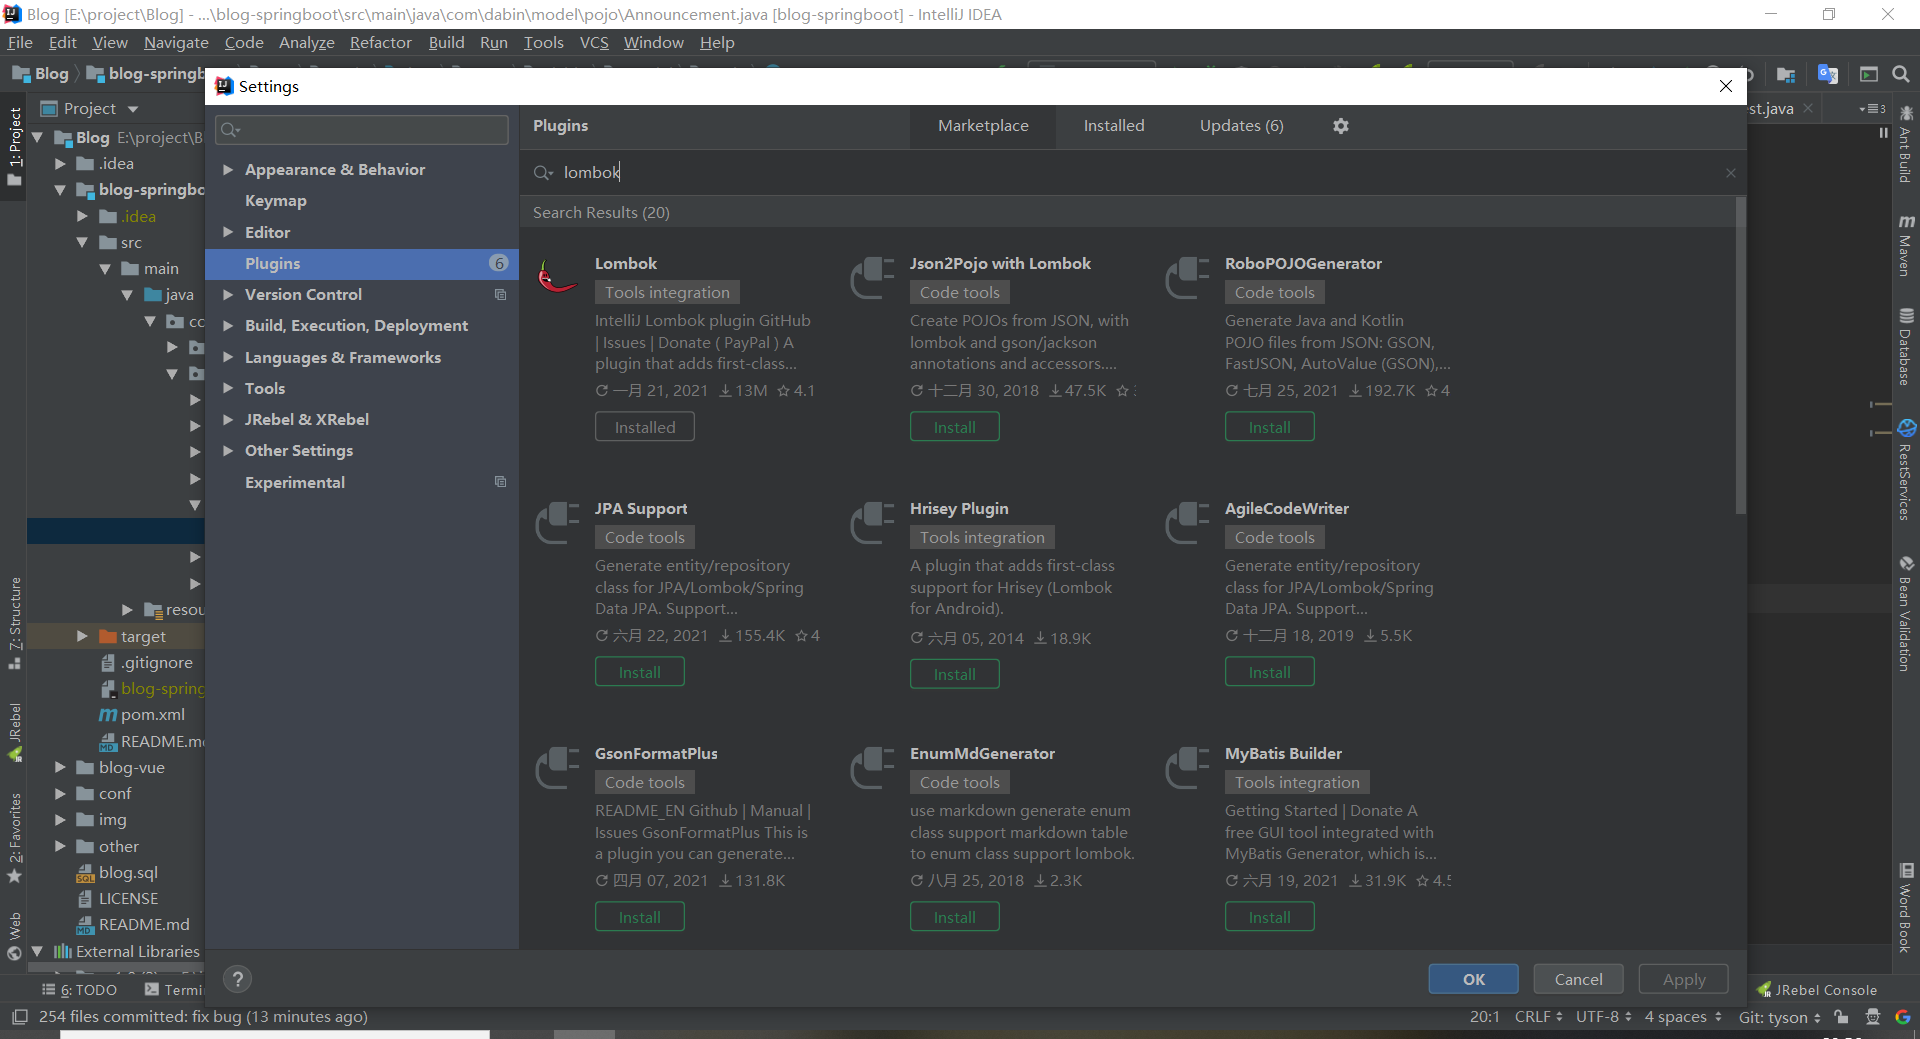Open the Refactor menu
1920x1039 pixels.
pos(380,42)
